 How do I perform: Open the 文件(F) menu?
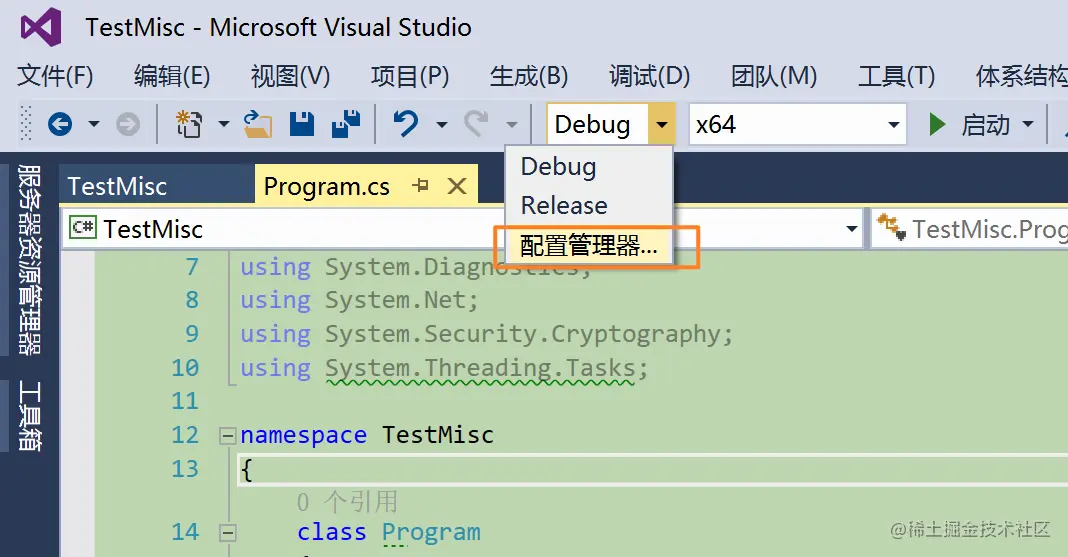(55, 76)
